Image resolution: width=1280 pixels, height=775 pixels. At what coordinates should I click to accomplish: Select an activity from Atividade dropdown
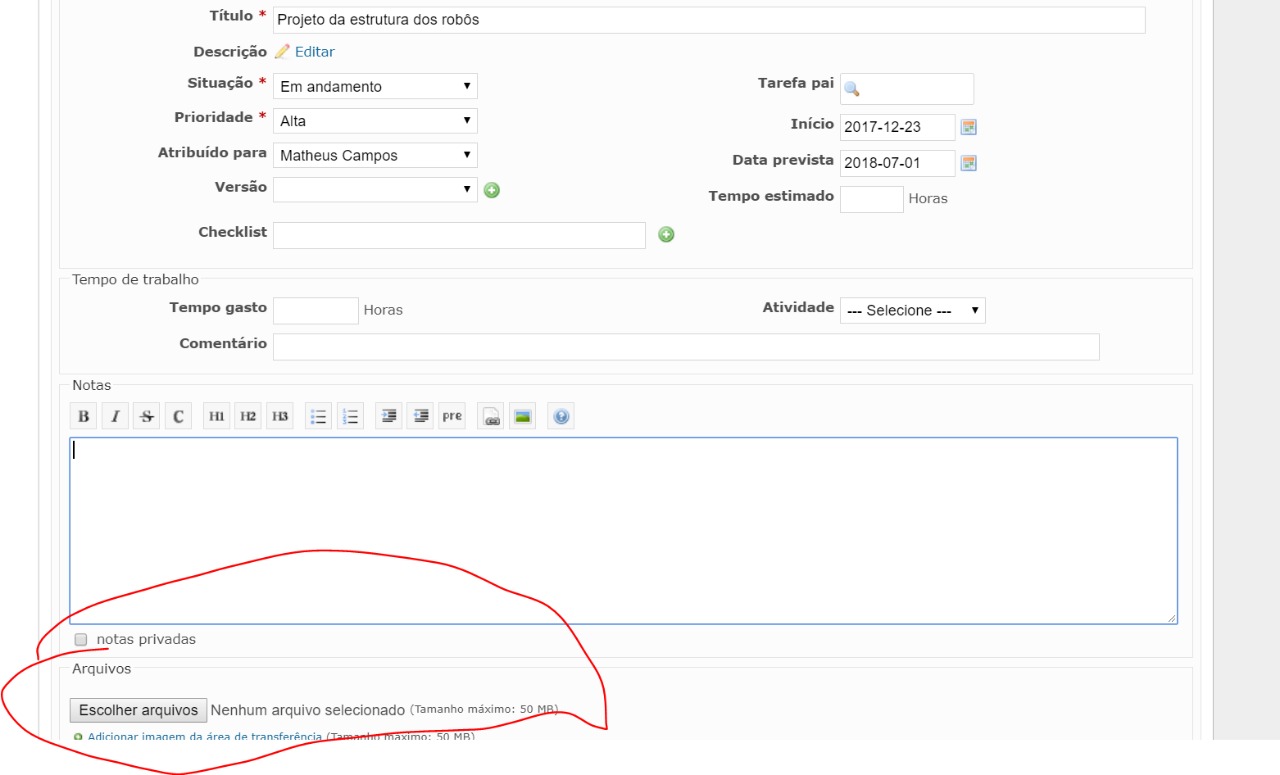(x=912, y=311)
